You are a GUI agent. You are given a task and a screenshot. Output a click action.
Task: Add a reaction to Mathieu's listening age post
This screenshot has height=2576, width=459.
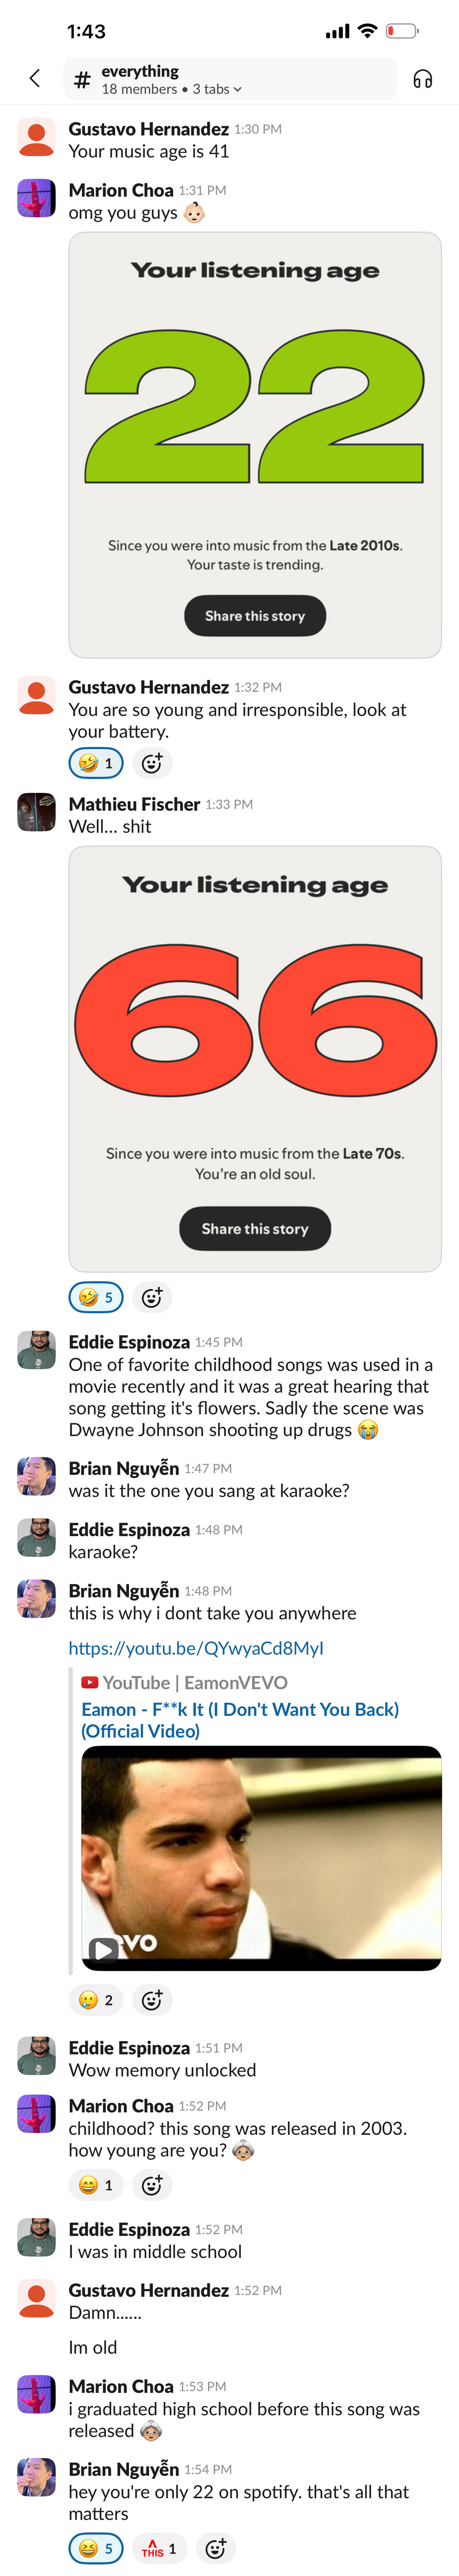tap(151, 1297)
